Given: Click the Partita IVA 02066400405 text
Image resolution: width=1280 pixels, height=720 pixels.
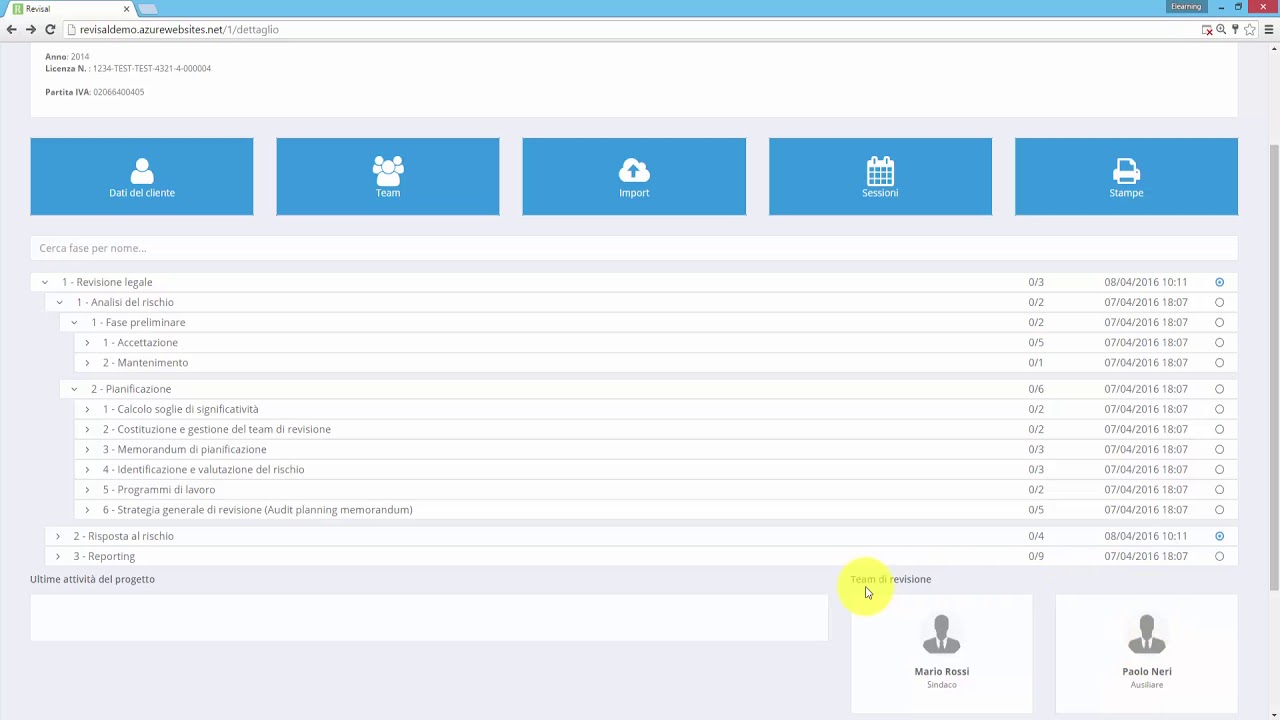Looking at the screenshot, I should pos(95,92).
